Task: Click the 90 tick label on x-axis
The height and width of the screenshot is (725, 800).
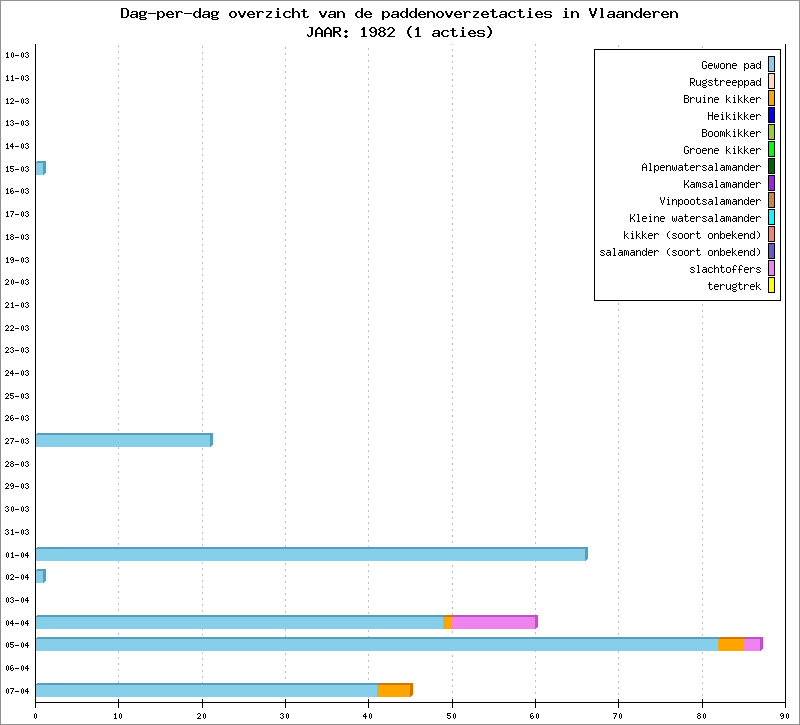Action: 785,715
